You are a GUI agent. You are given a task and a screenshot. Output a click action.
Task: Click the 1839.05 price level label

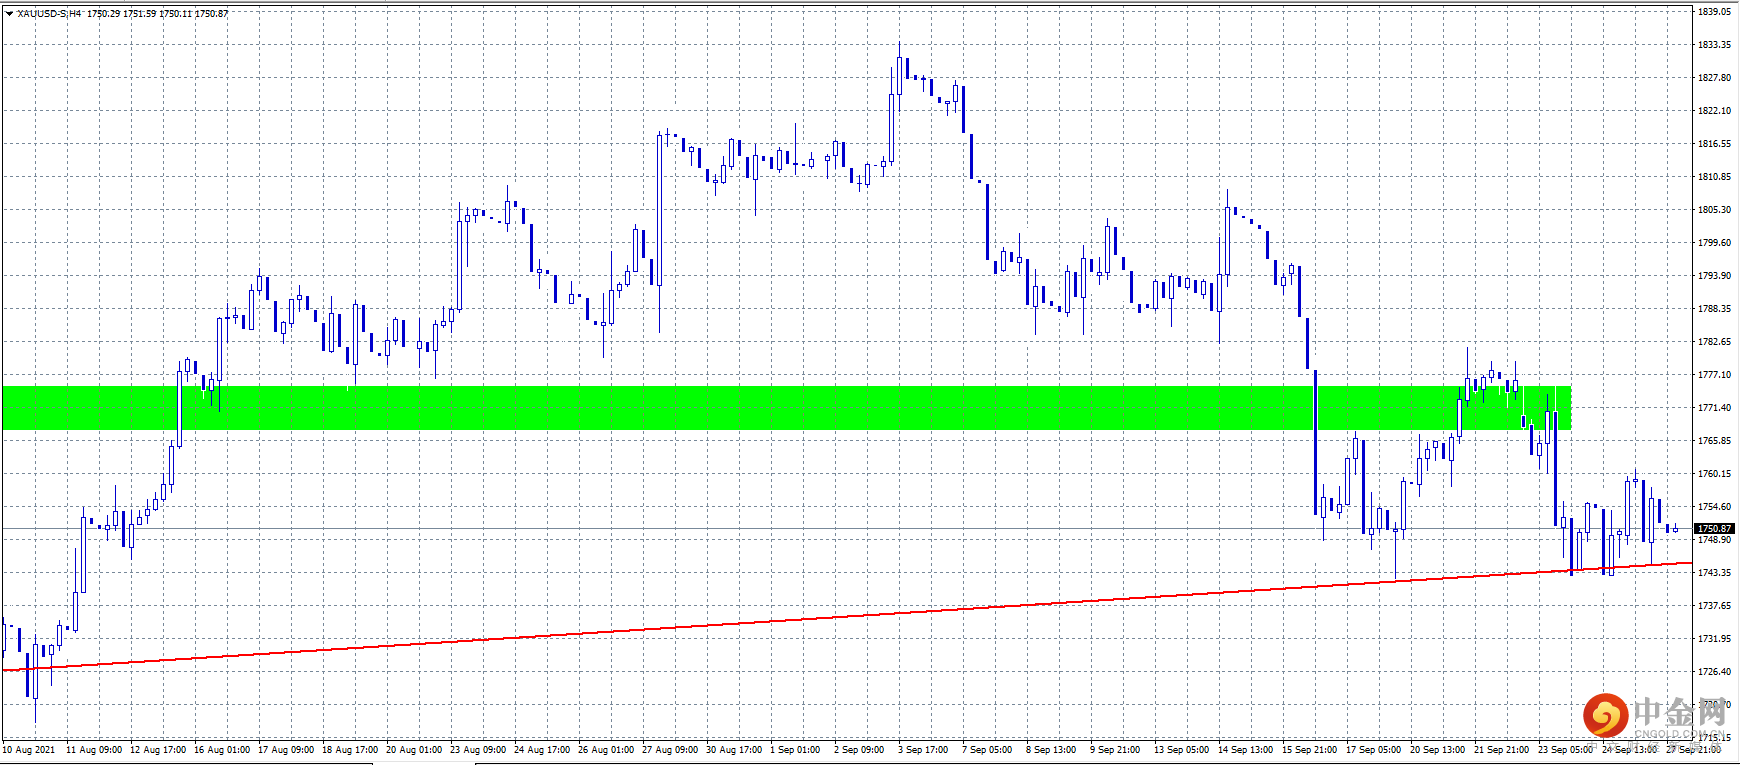(1714, 12)
